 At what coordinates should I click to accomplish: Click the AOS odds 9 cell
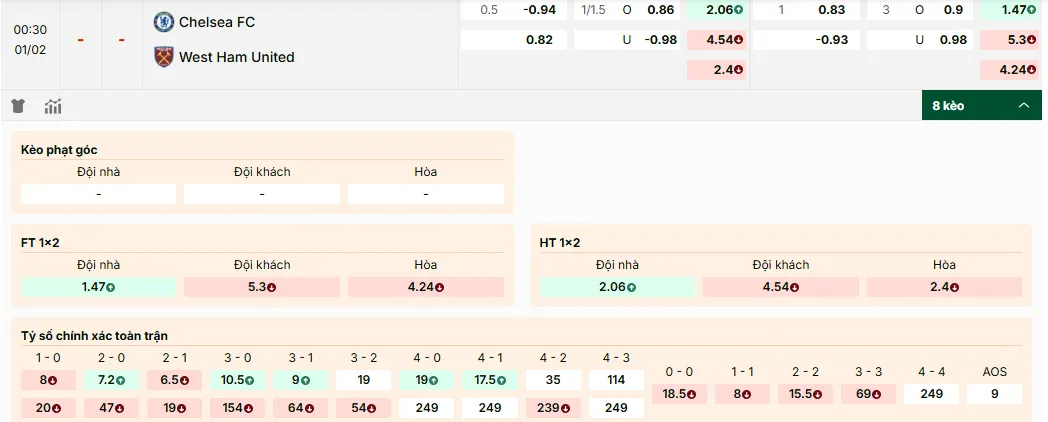click(994, 394)
